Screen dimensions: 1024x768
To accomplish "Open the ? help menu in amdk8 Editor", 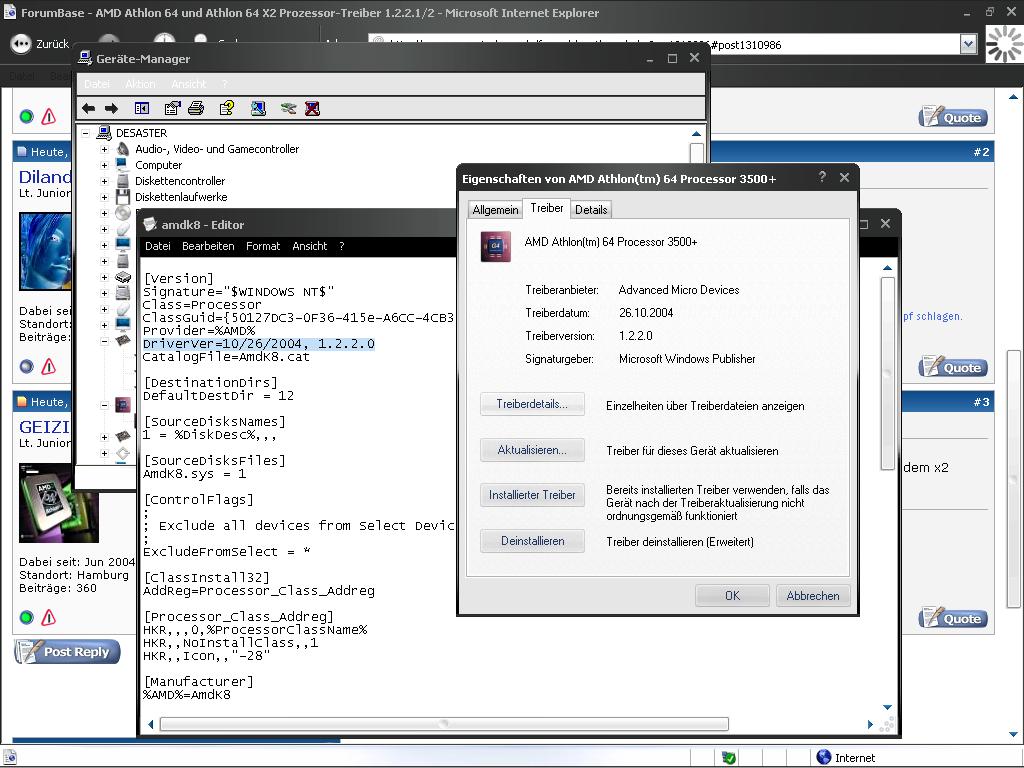I will pos(342,246).
